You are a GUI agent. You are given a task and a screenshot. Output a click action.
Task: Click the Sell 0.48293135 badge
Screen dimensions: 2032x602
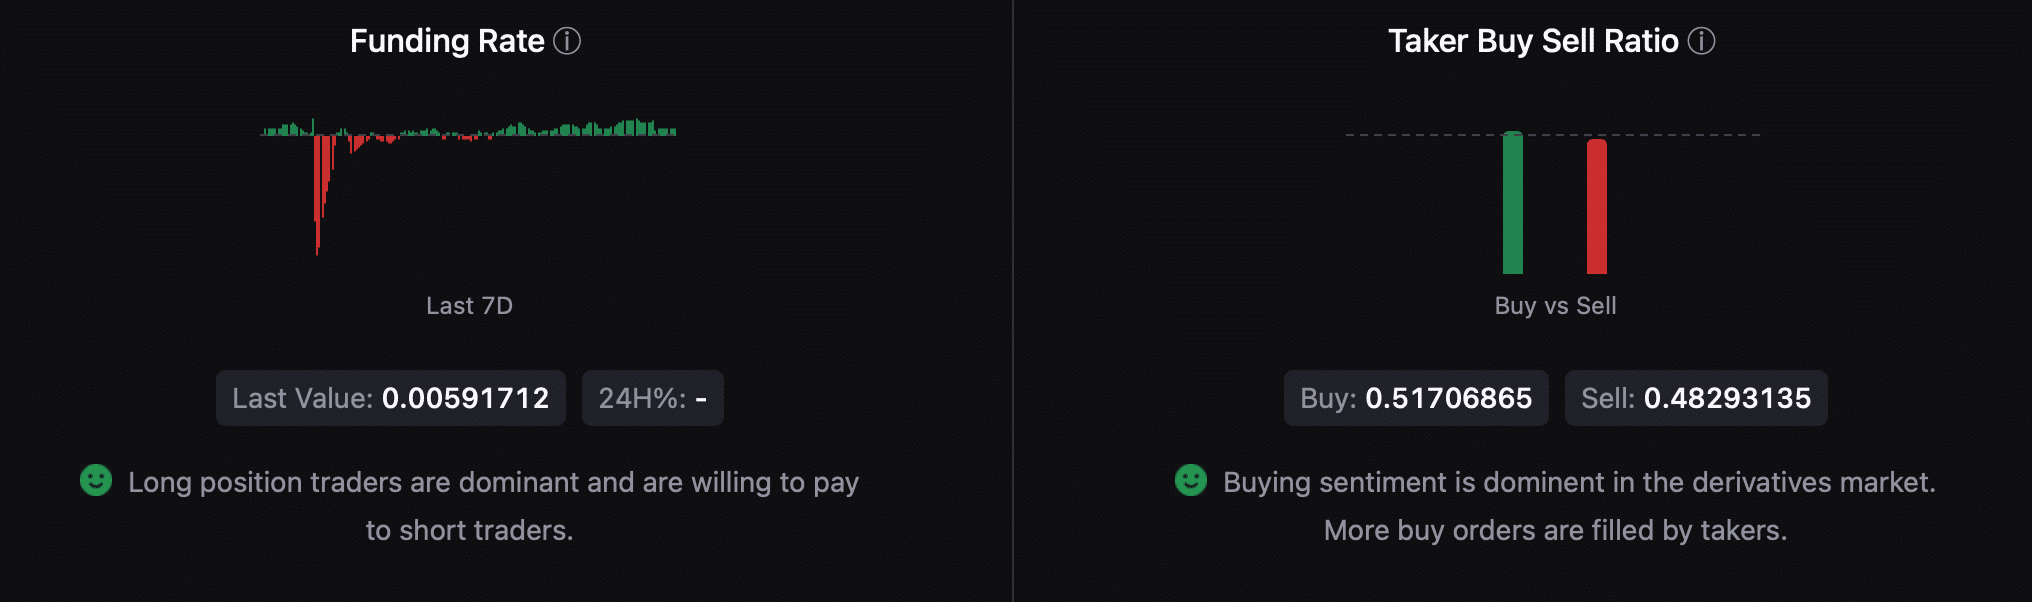pyautogui.click(x=1696, y=398)
